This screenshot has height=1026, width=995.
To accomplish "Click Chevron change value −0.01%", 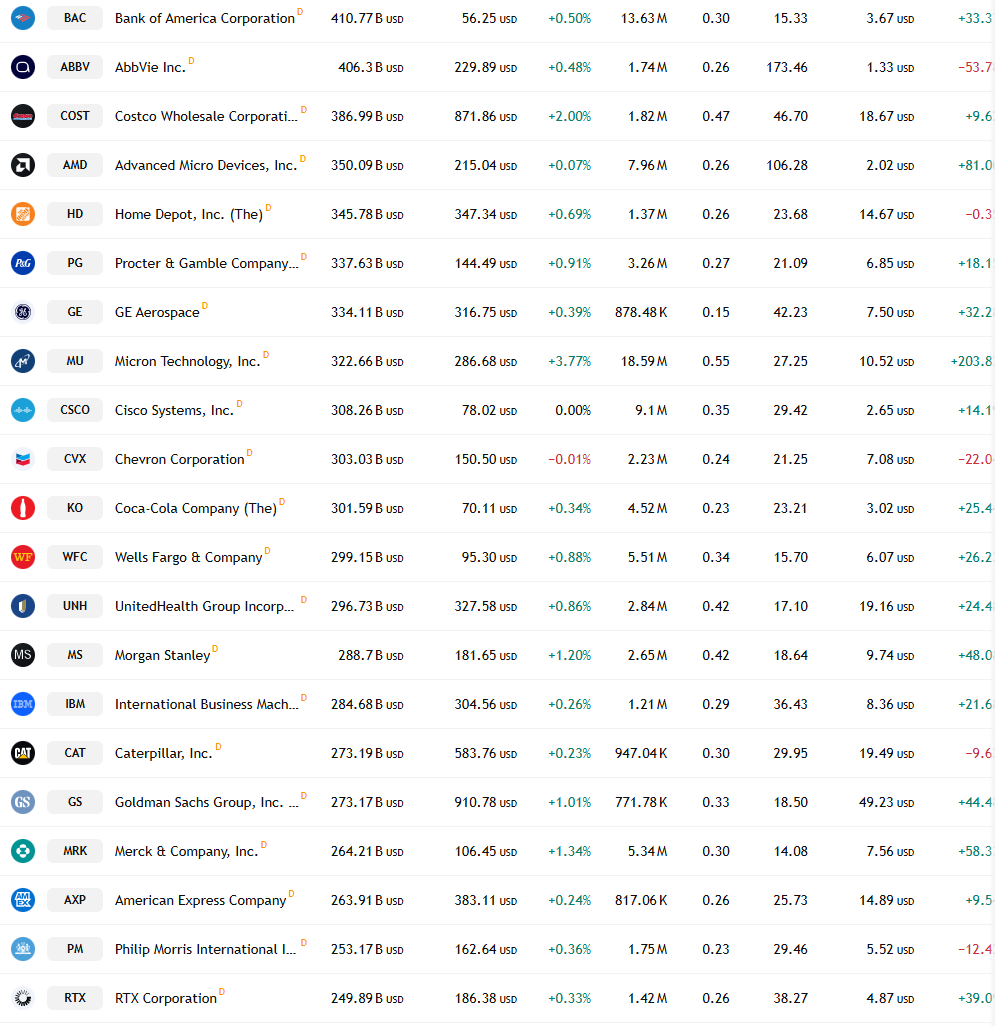I will (x=569, y=459).
